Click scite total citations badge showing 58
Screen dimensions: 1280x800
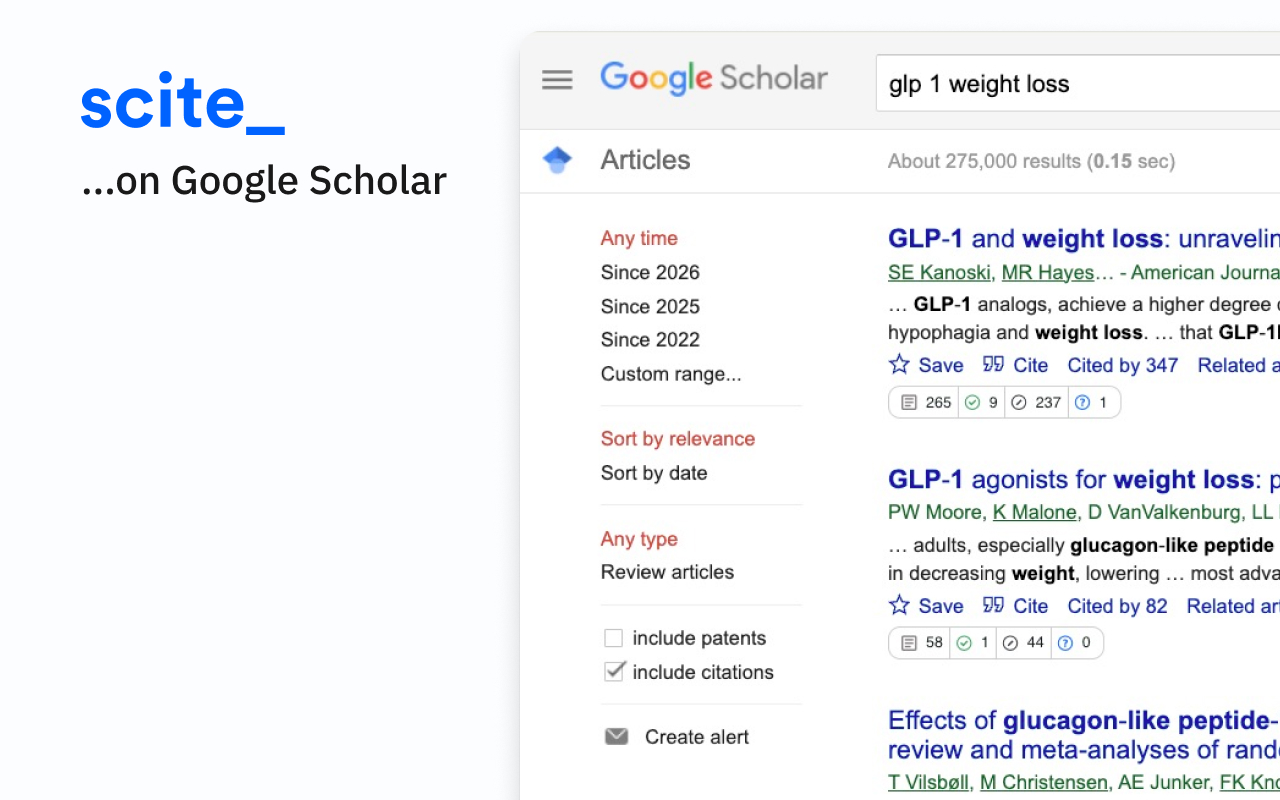[921, 643]
